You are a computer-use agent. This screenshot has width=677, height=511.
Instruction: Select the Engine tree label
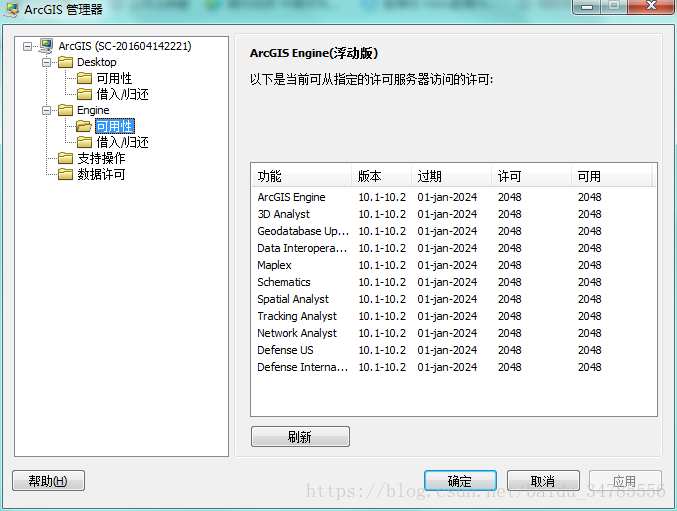point(93,110)
